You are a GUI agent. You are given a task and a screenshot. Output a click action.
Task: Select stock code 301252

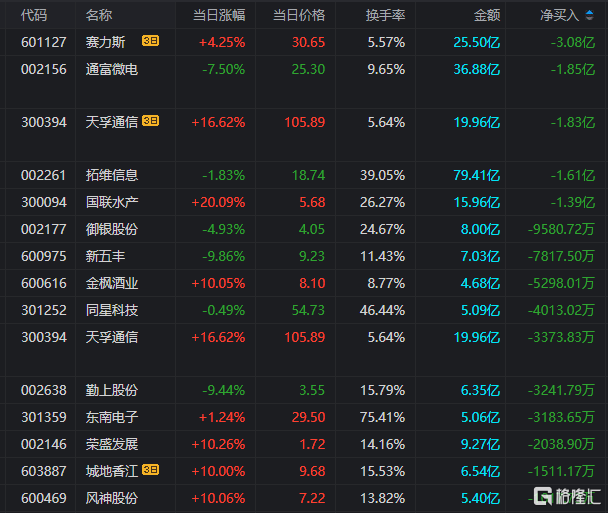[44, 310]
